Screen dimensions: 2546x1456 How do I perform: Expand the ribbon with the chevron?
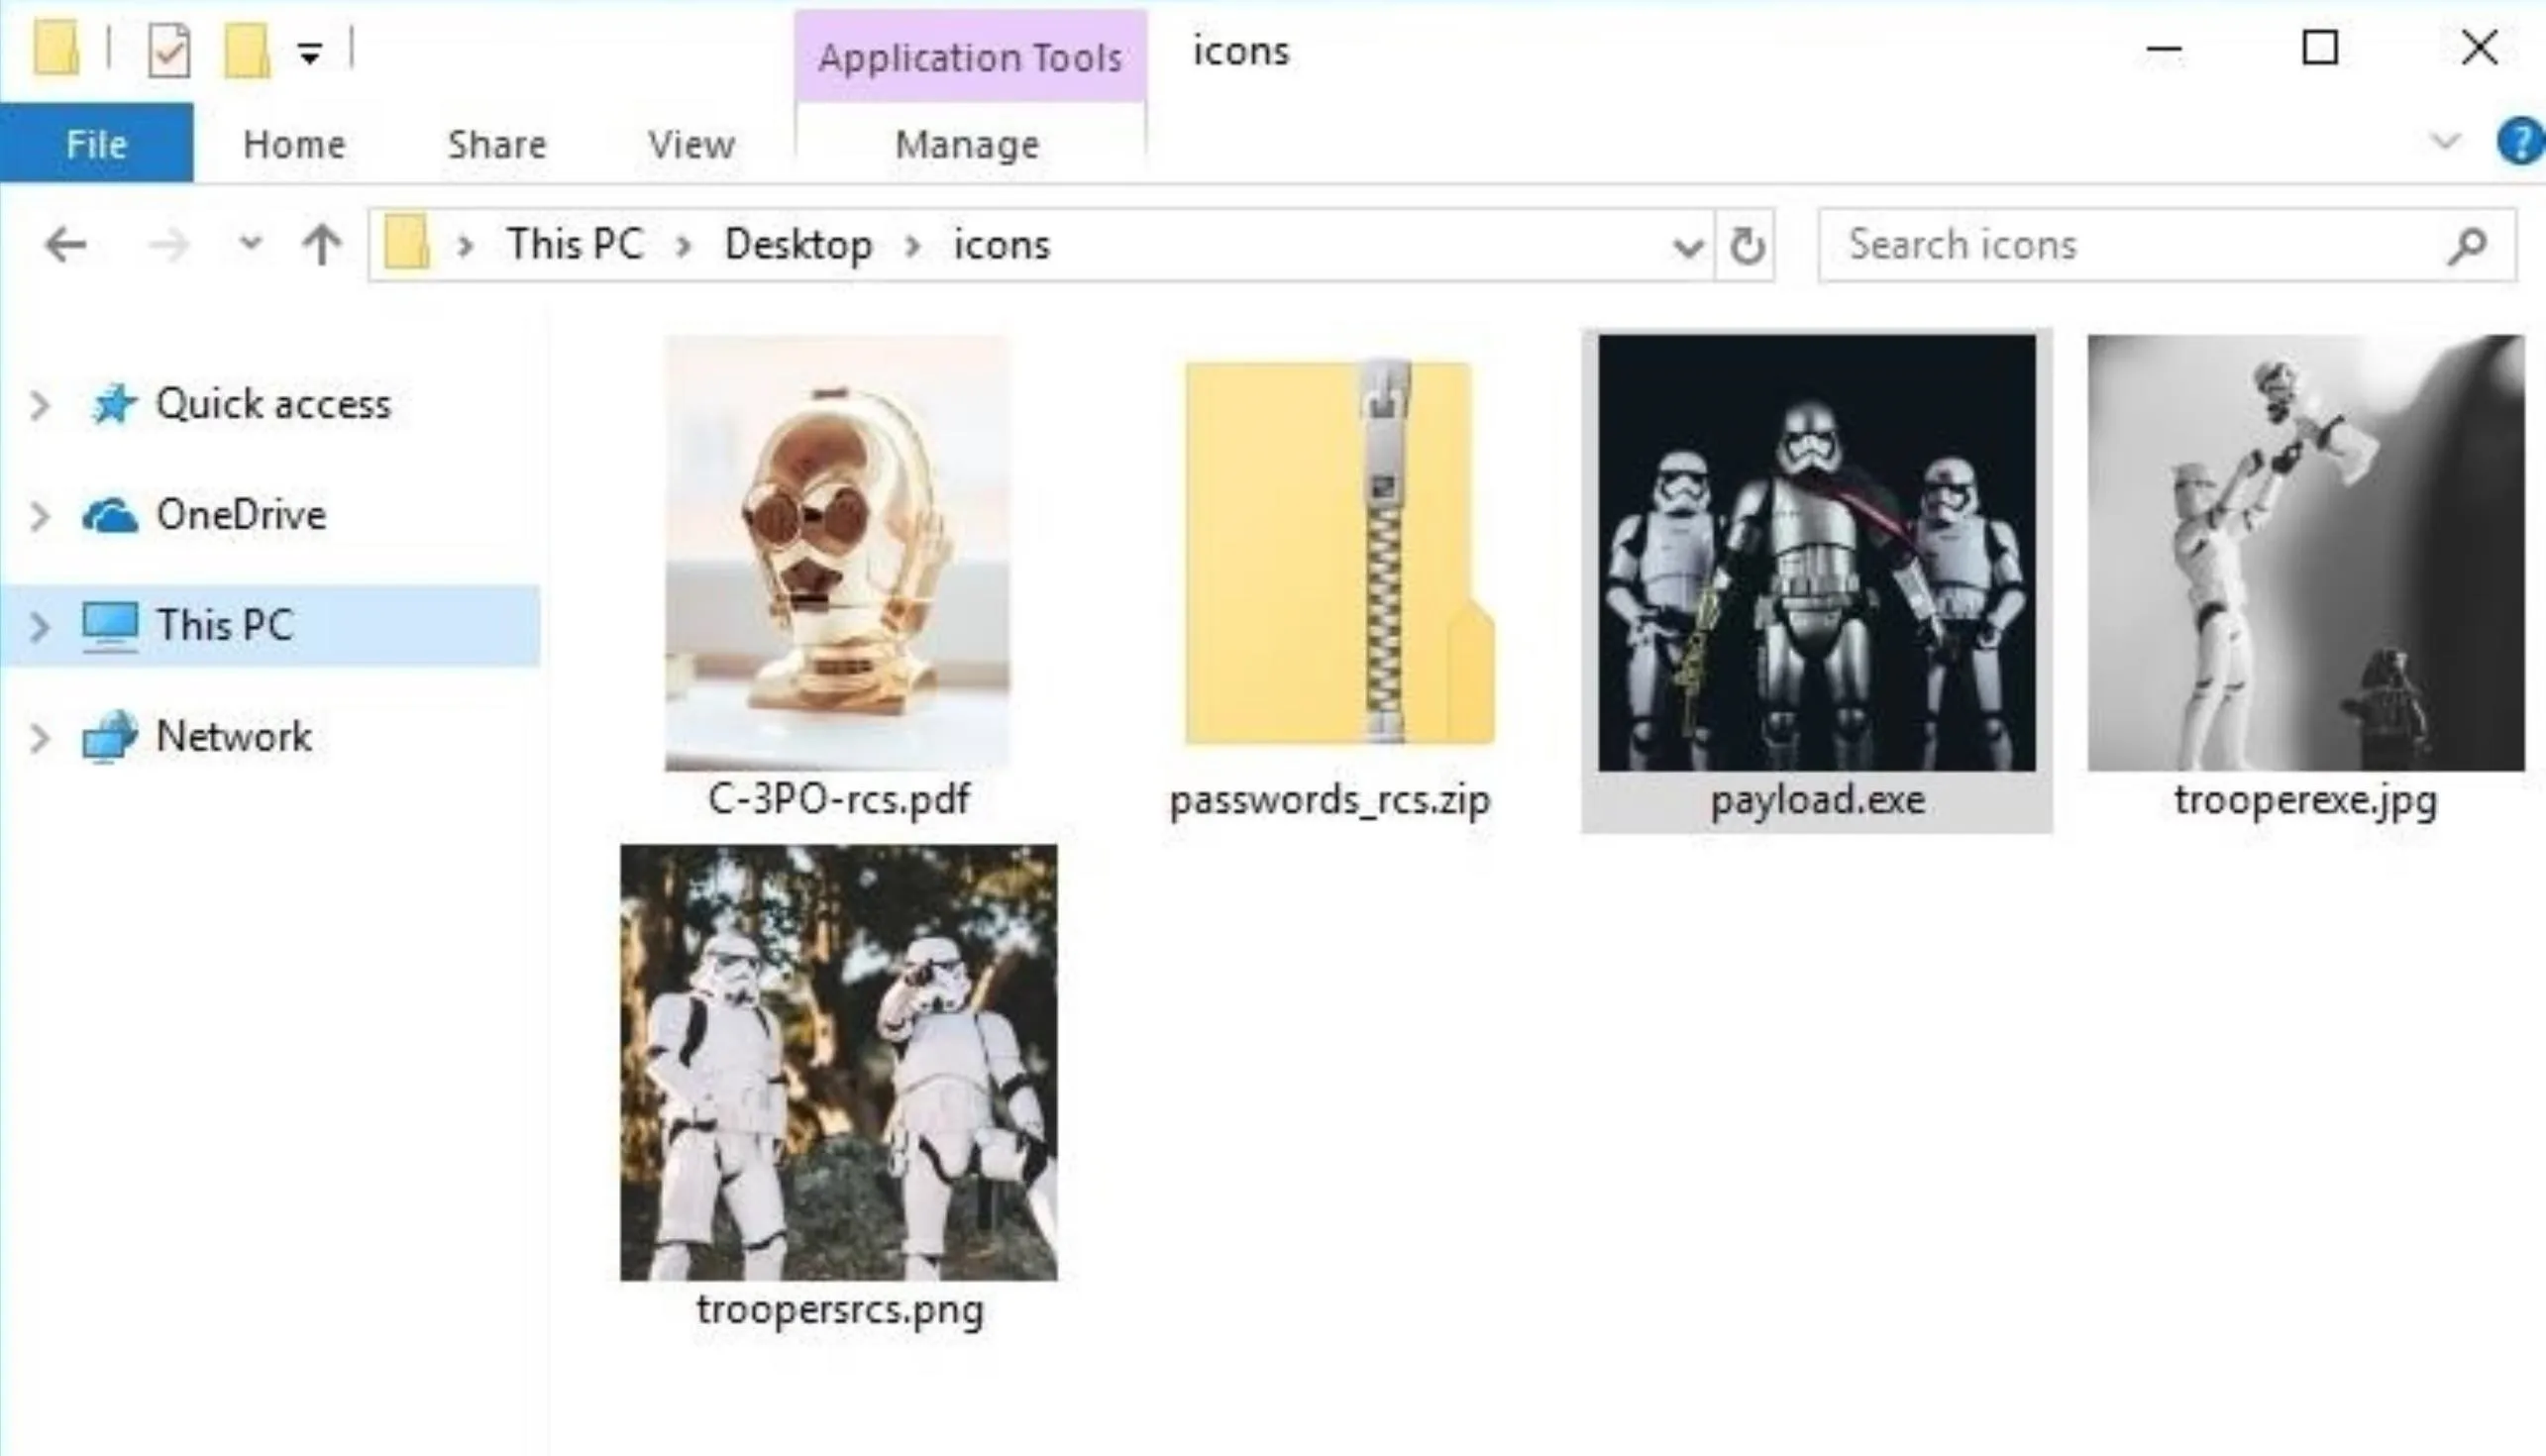(2445, 142)
